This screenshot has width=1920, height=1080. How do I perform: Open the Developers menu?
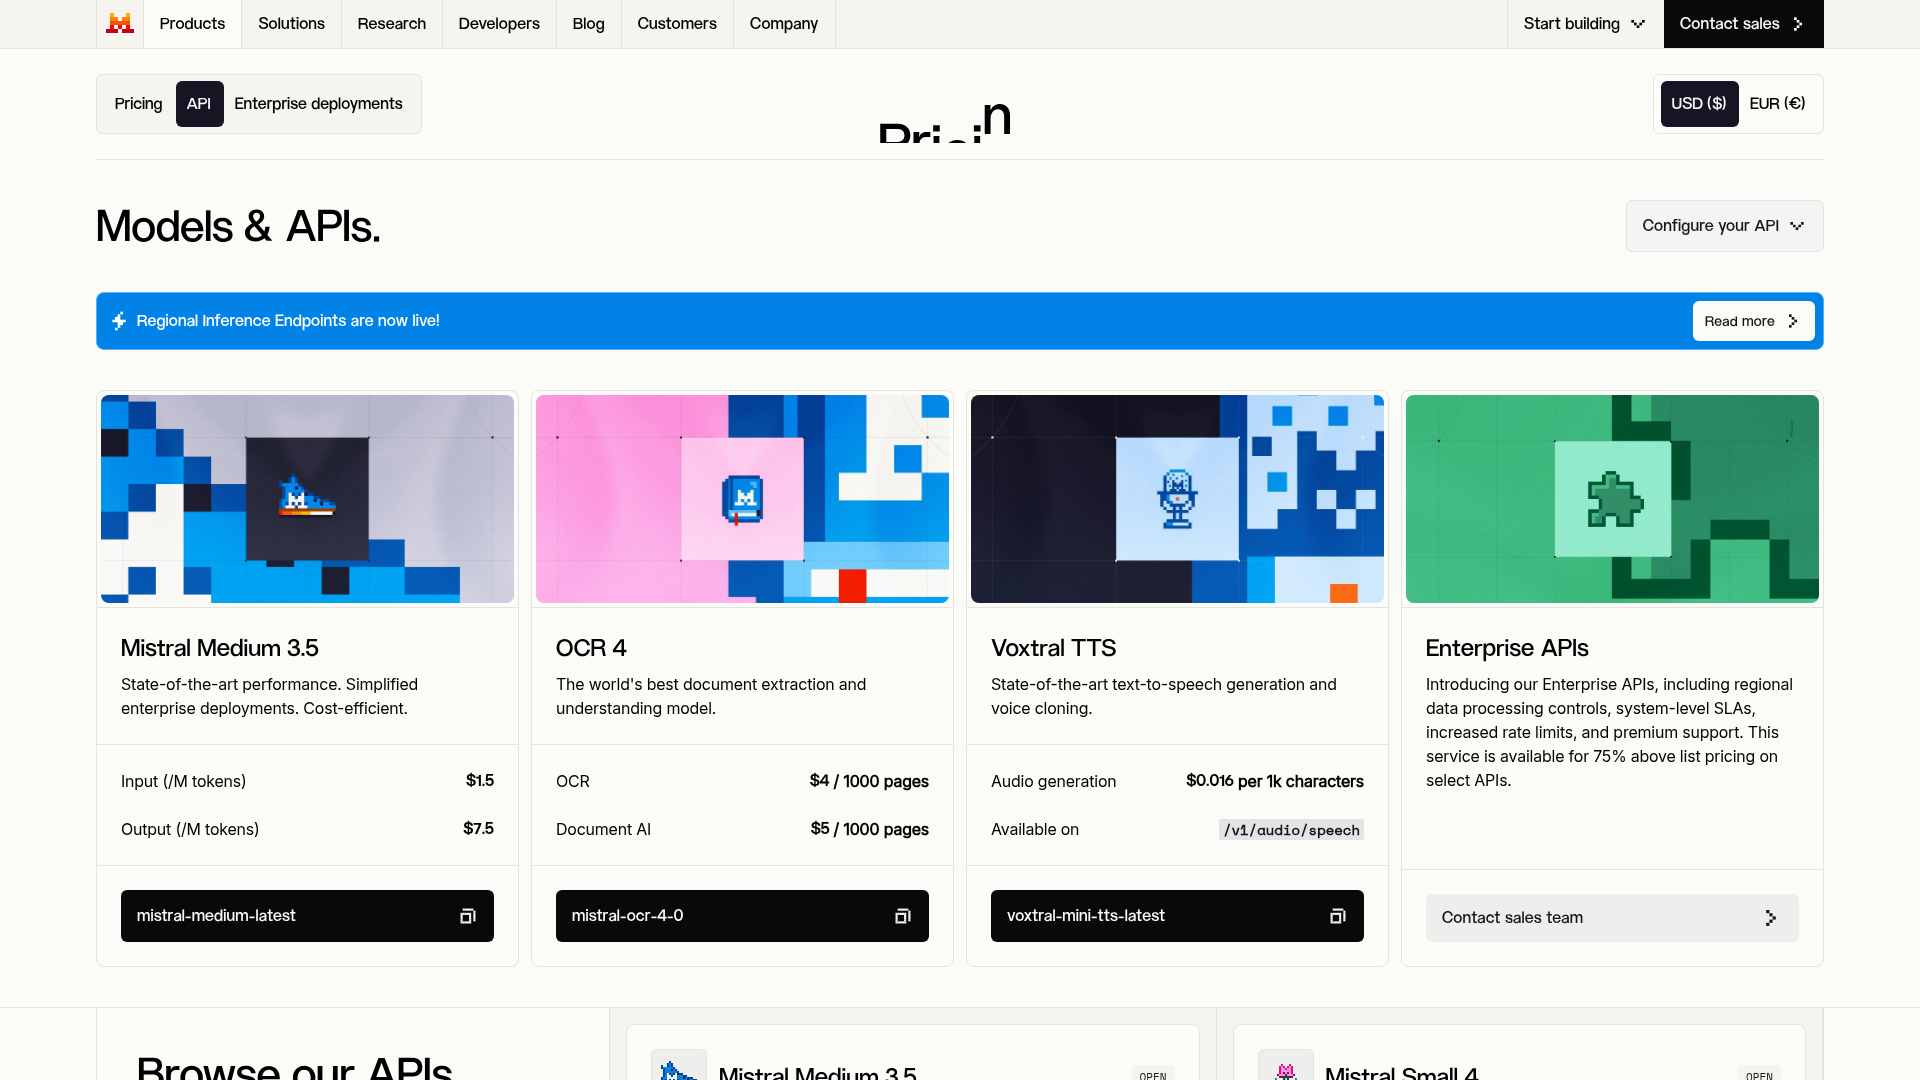point(499,24)
